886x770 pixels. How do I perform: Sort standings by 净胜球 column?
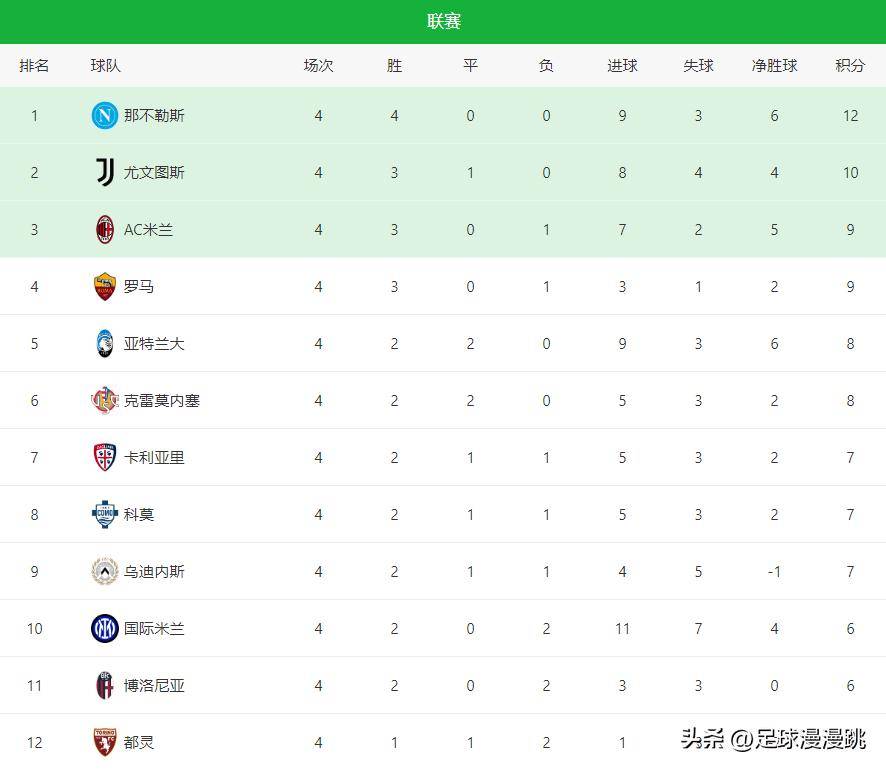coord(774,65)
